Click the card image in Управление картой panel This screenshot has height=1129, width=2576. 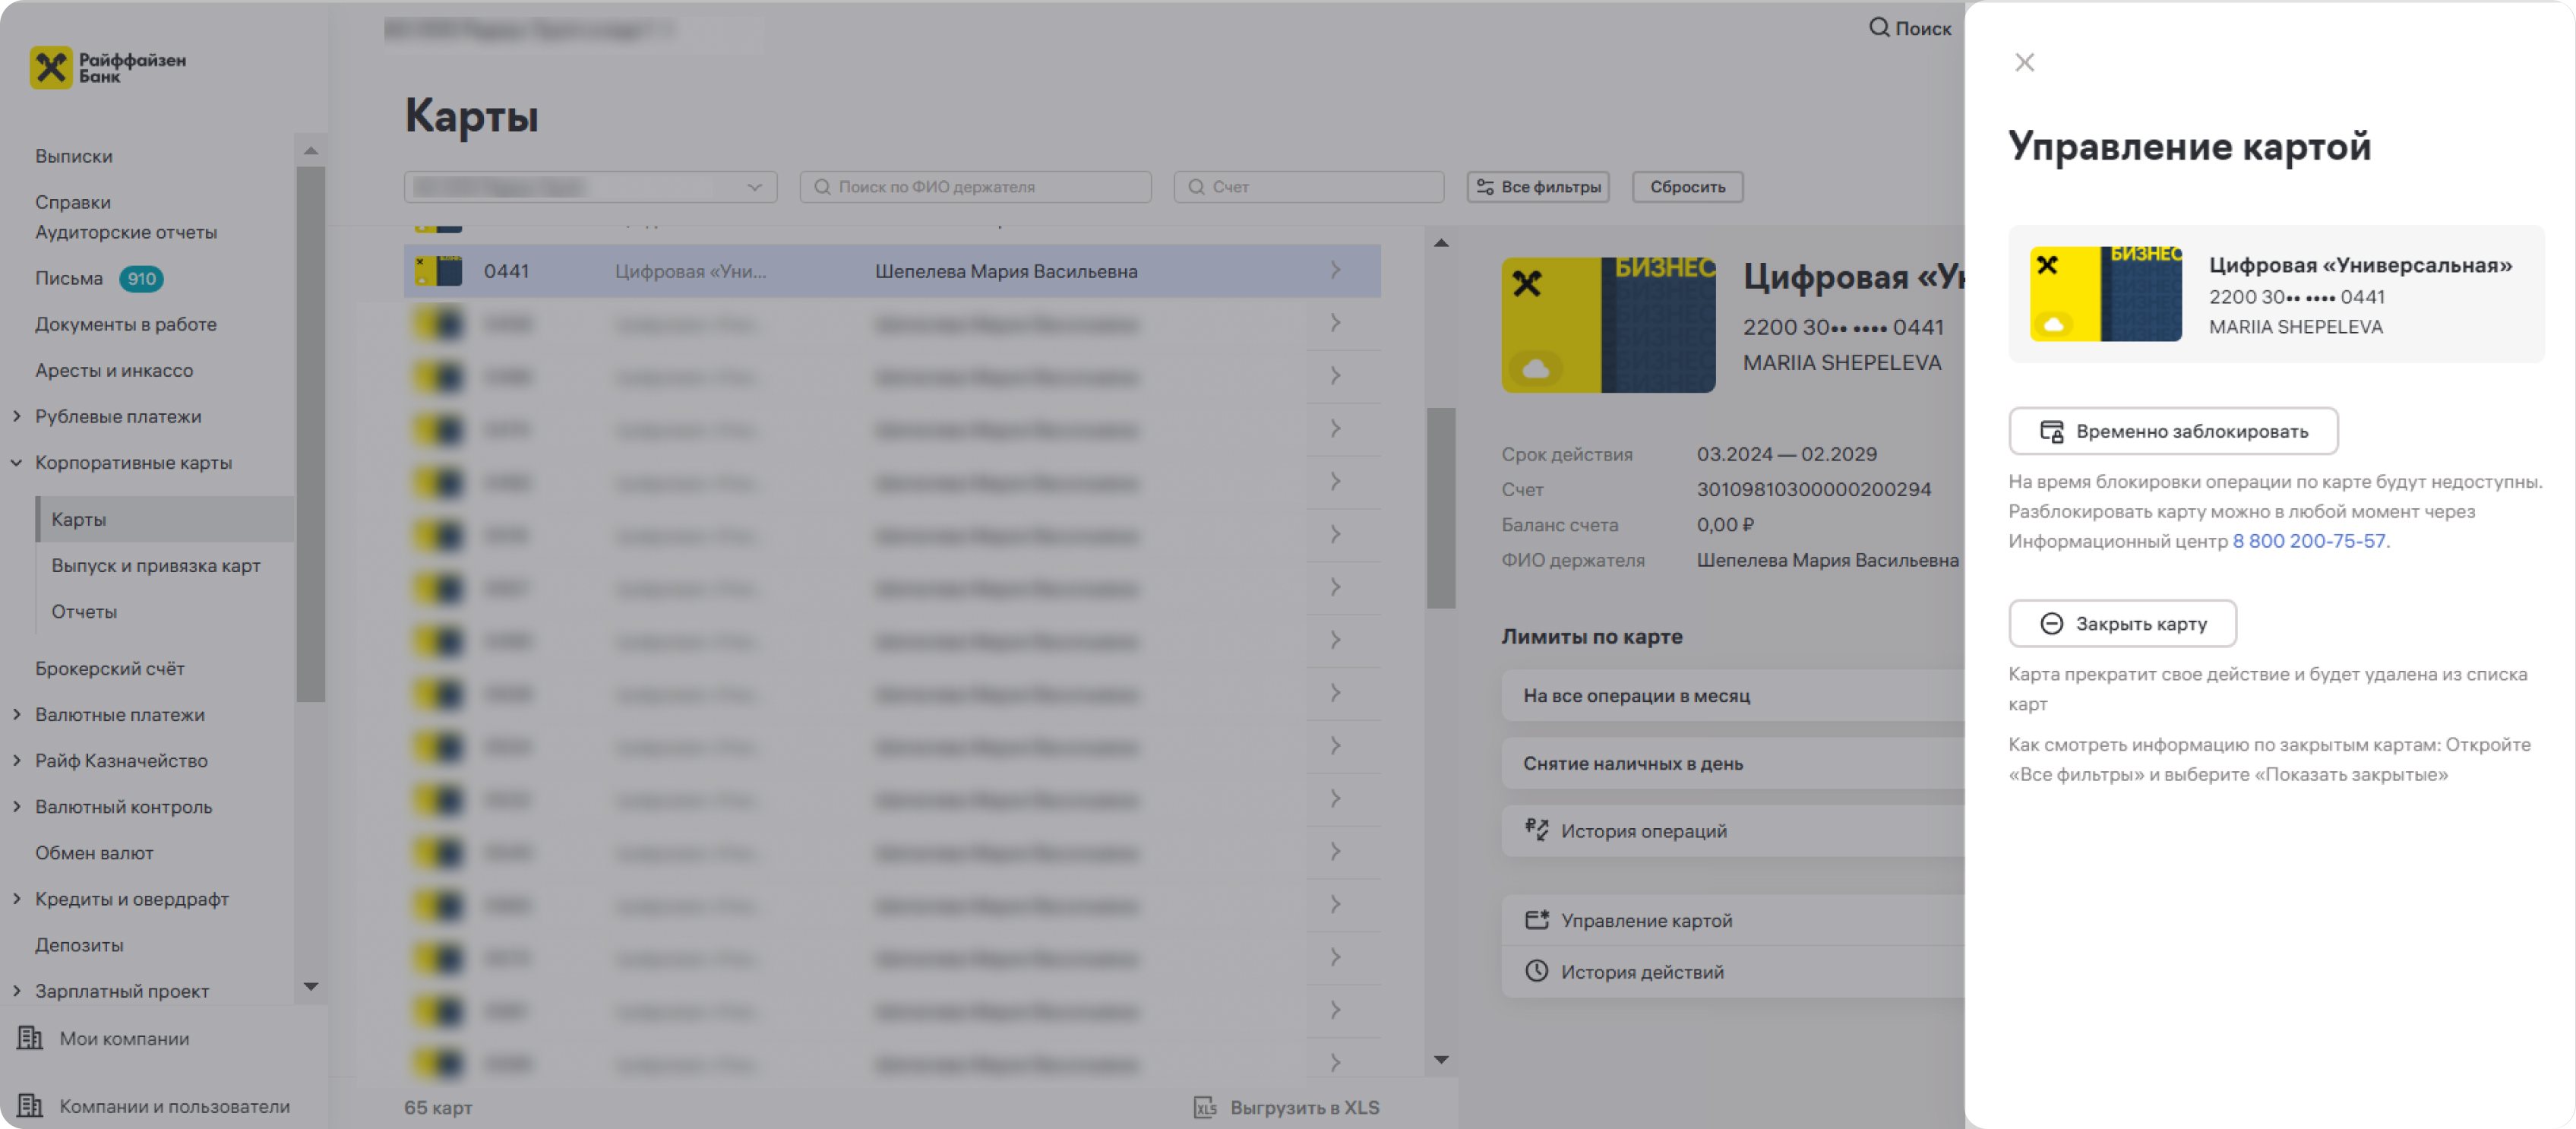point(2105,294)
